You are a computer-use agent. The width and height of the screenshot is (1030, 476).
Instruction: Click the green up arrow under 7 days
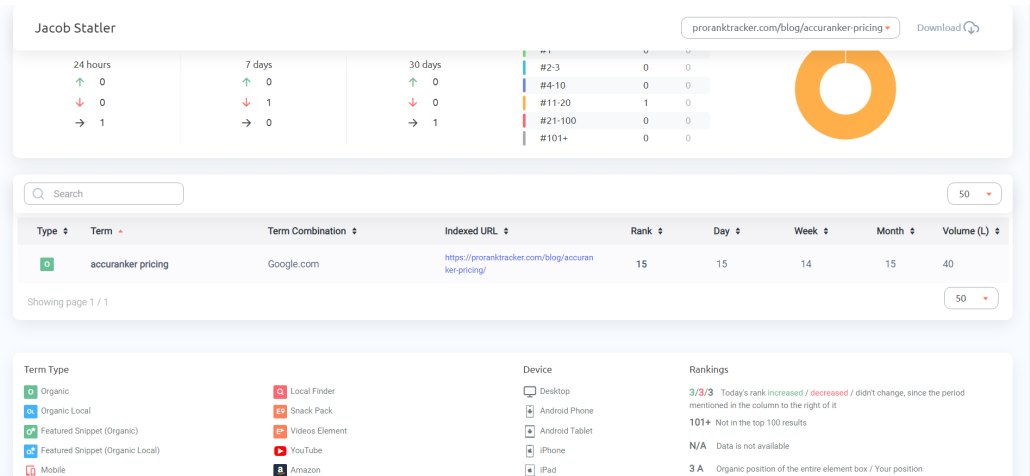point(246,82)
